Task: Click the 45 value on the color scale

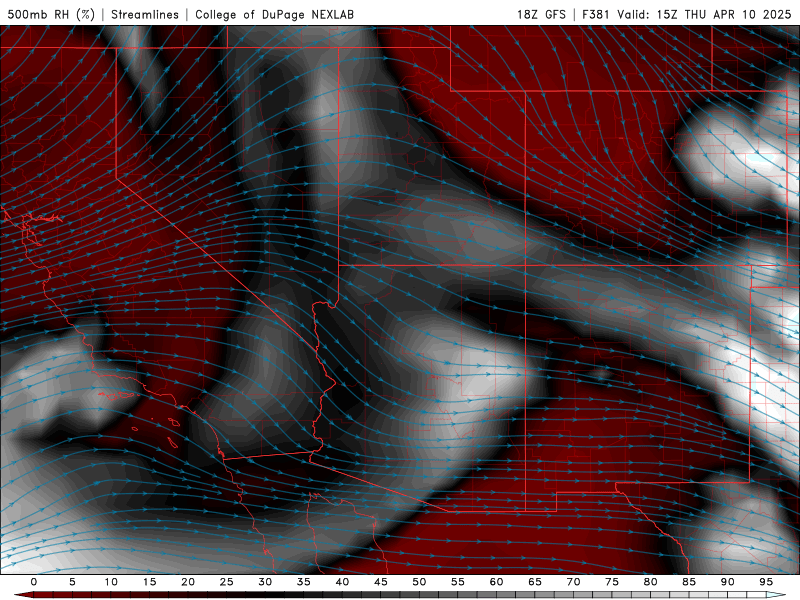Action: pyautogui.click(x=381, y=582)
